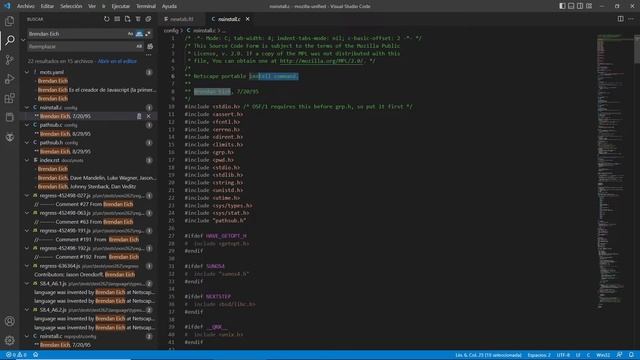The image size is (640, 360).
Task: Collapse the index.rst results group
Action: [27, 160]
